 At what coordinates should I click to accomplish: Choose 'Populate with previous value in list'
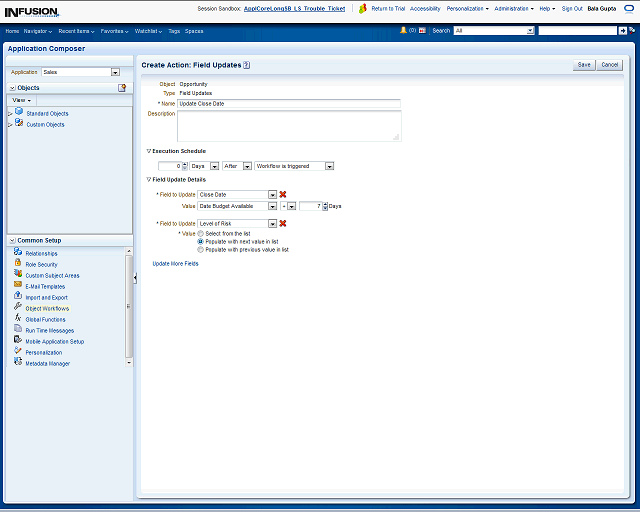click(x=200, y=250)
